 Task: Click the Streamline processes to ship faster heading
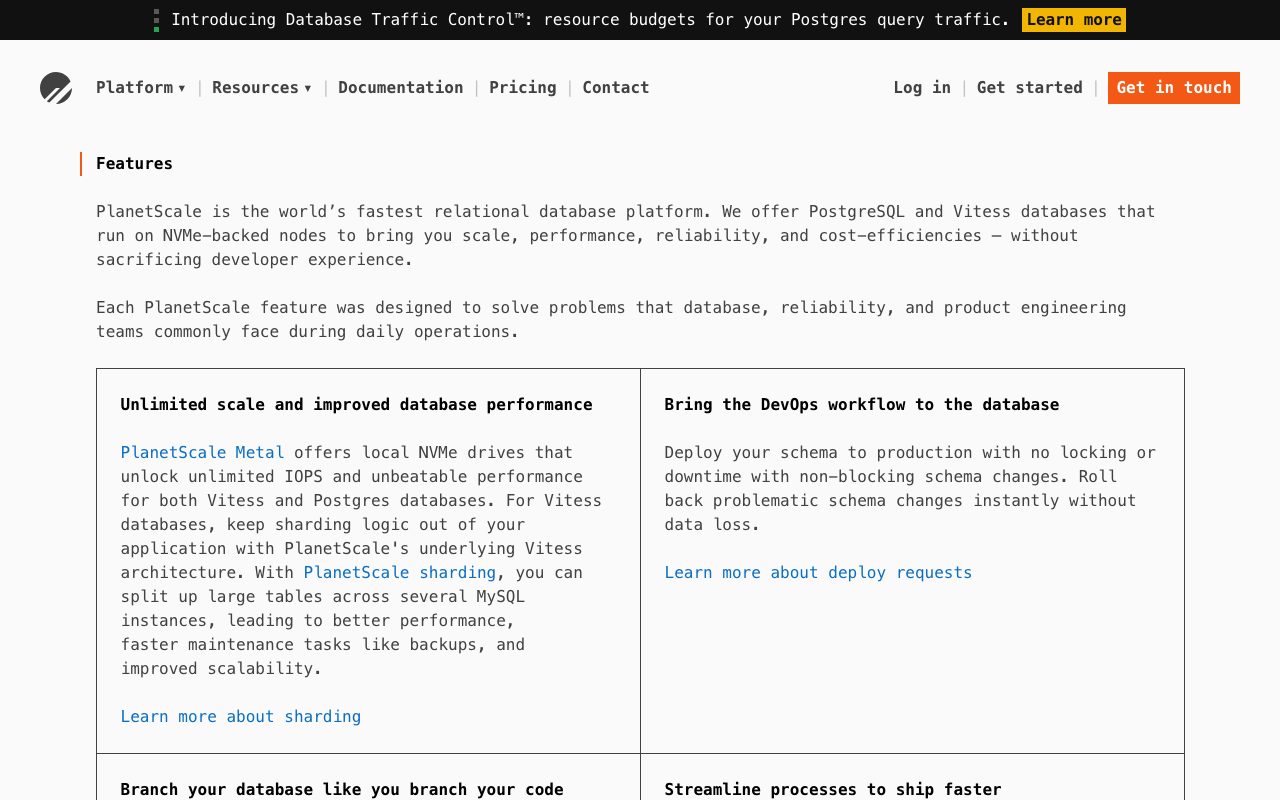click(x=833, y=790)
